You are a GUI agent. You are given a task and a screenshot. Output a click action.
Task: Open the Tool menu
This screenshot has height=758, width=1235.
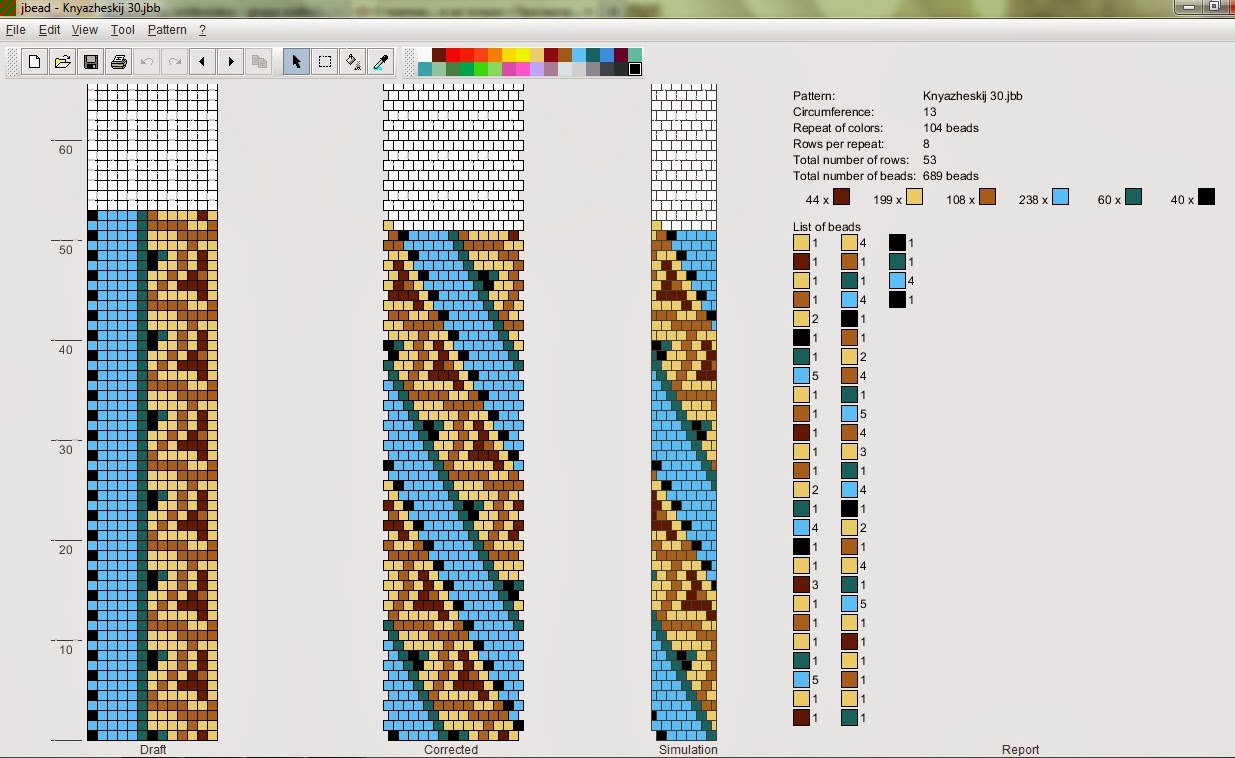pos(122,30)
